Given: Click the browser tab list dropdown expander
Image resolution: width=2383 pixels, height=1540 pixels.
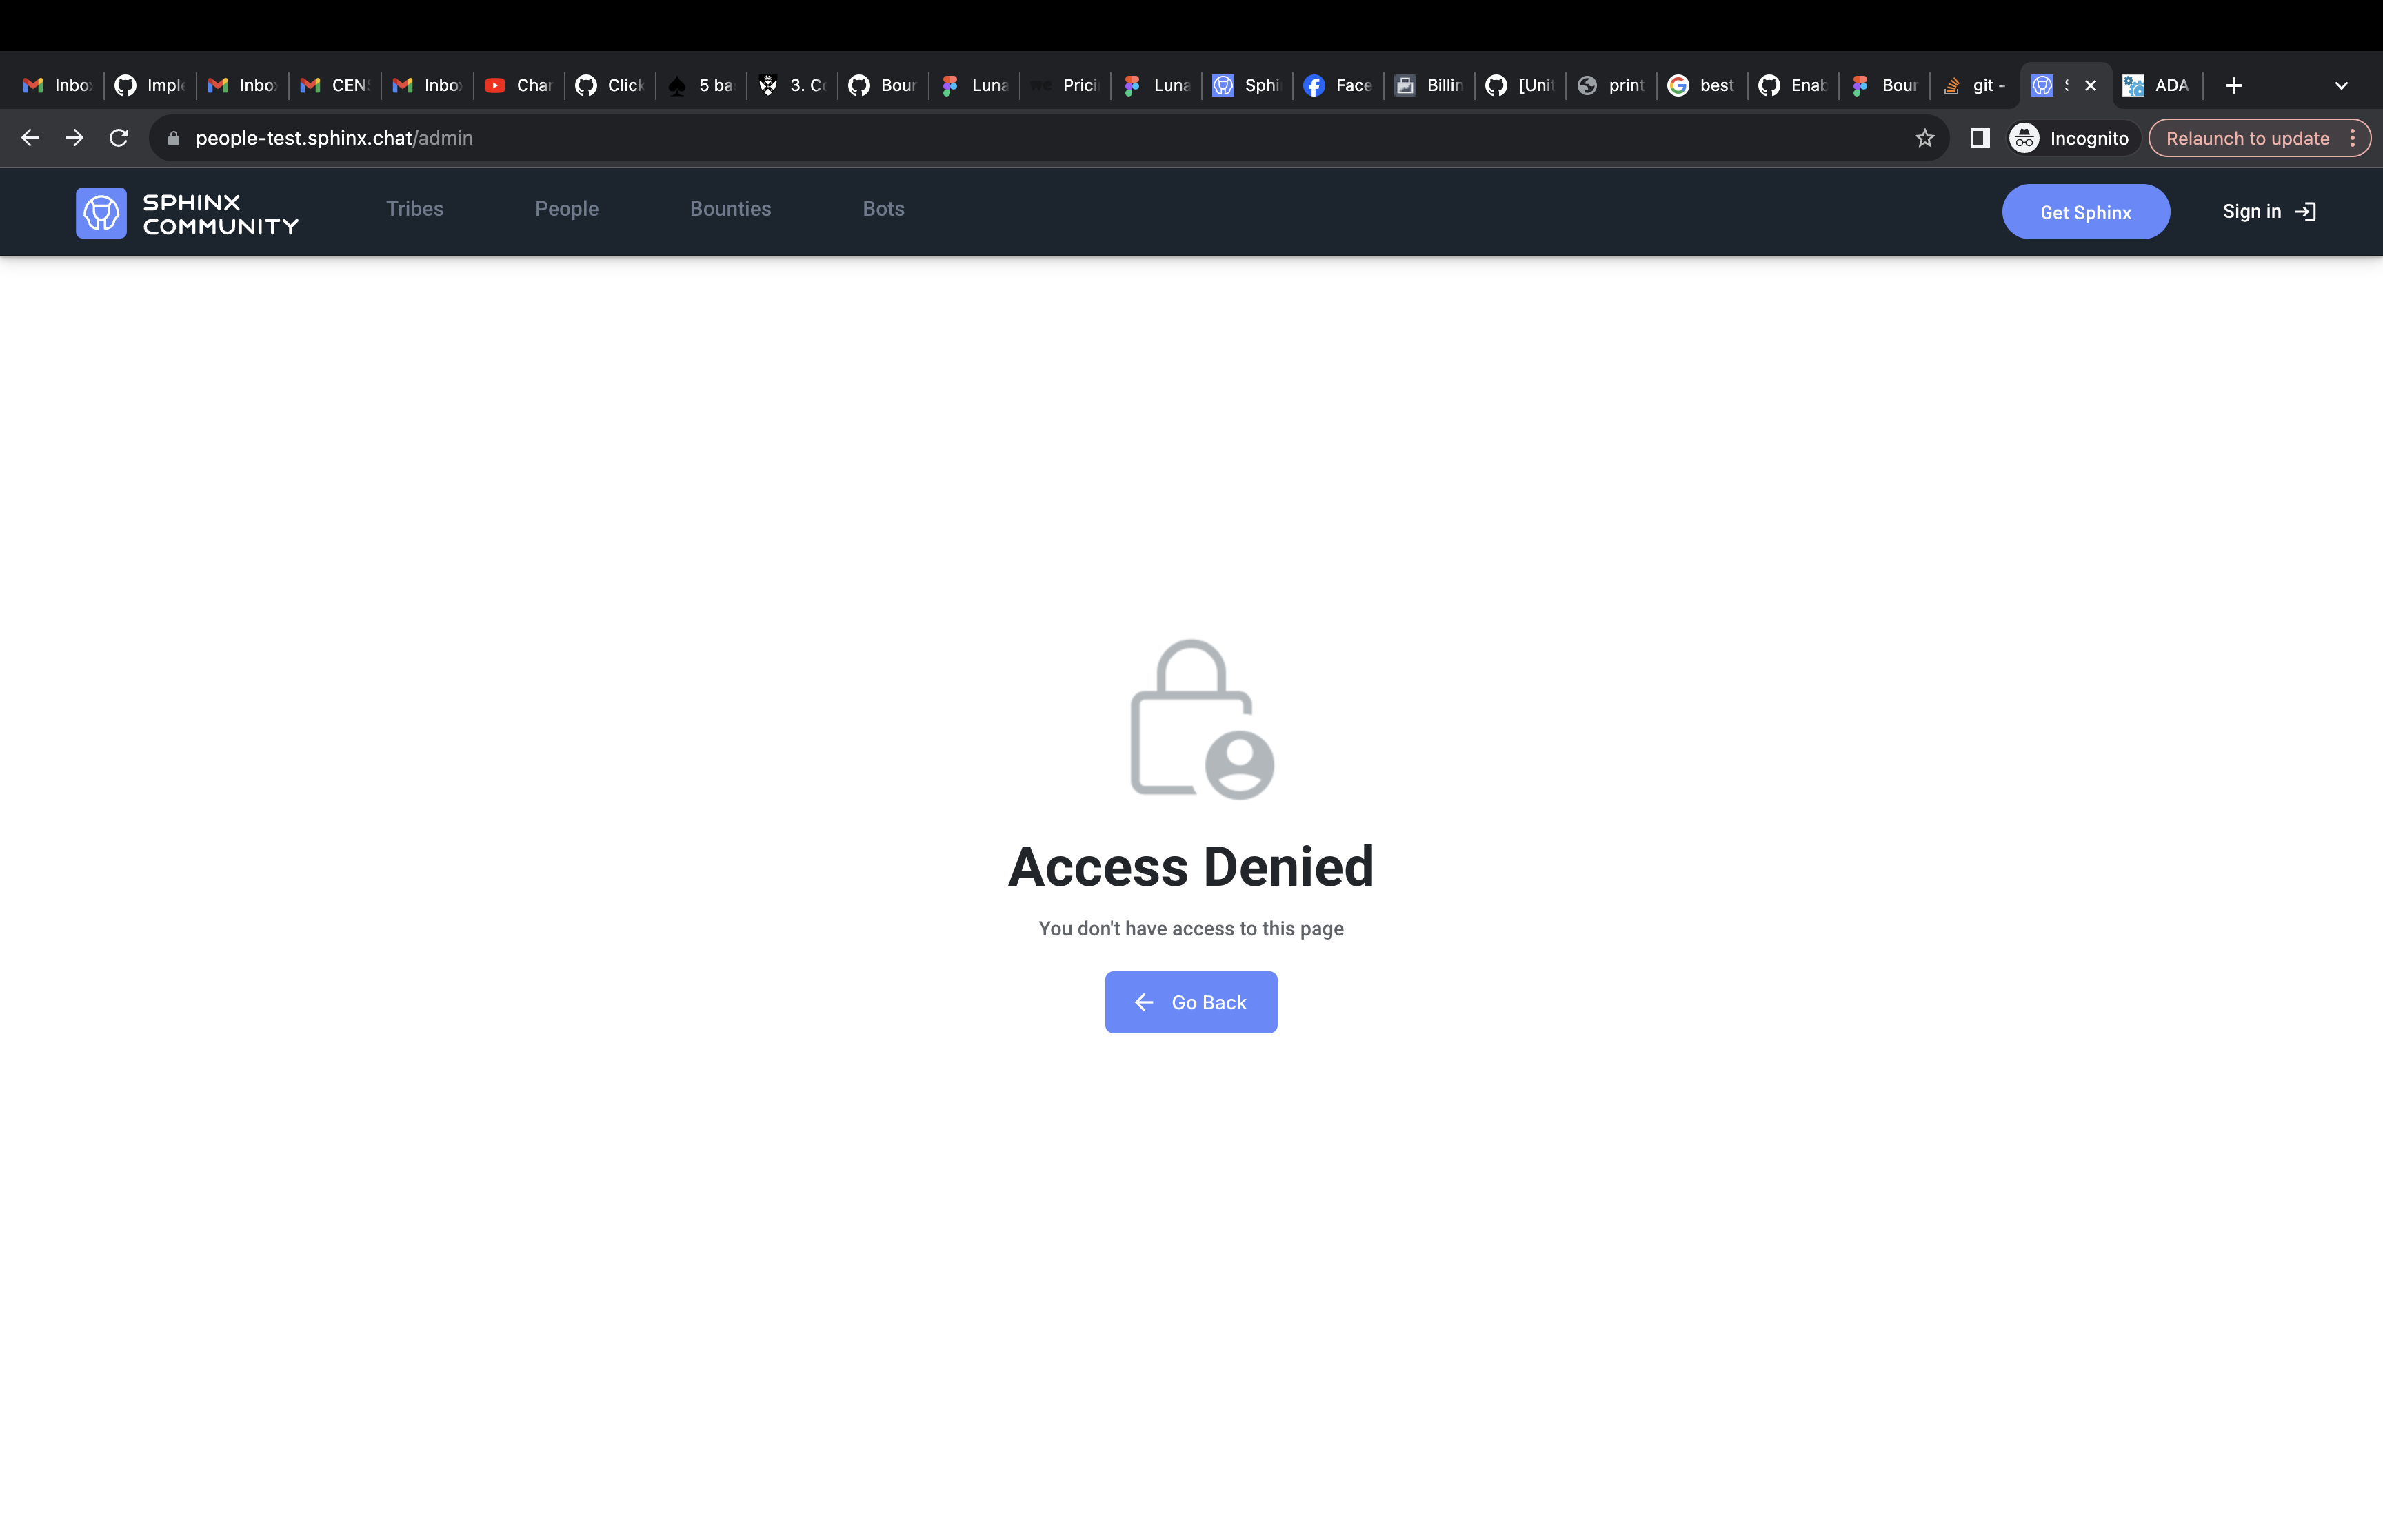Looking at the screenshot, I should (2343, 85).
